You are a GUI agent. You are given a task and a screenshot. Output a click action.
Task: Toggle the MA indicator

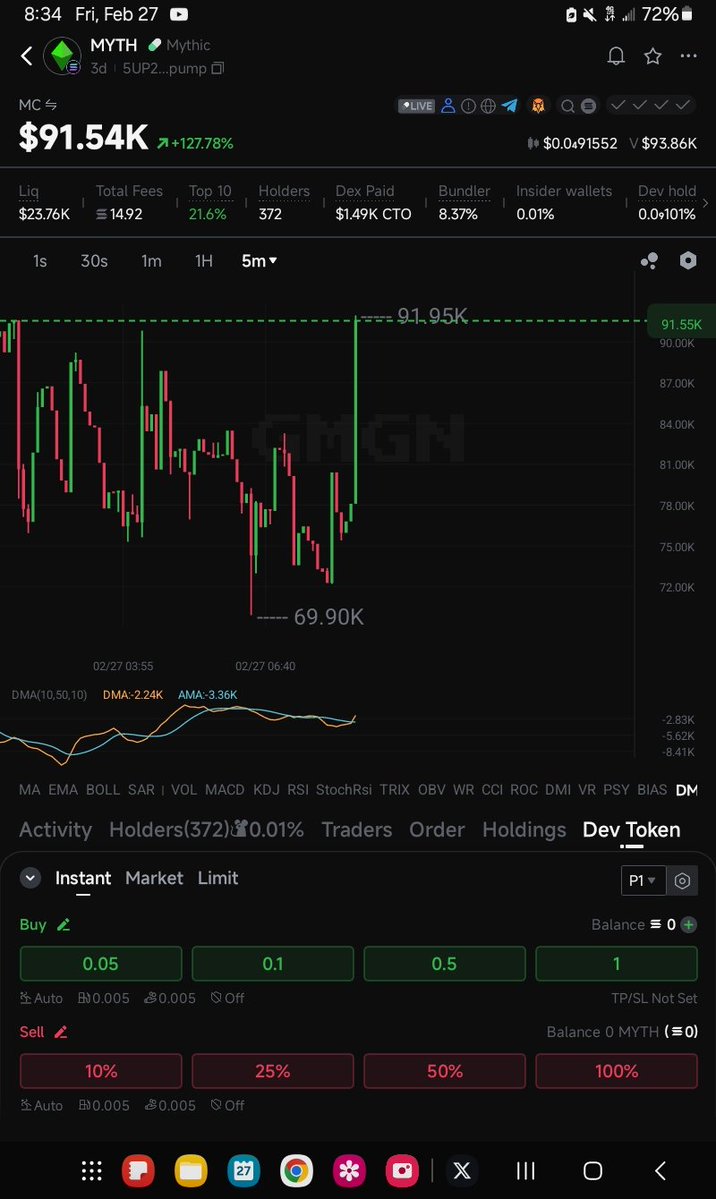30,790
